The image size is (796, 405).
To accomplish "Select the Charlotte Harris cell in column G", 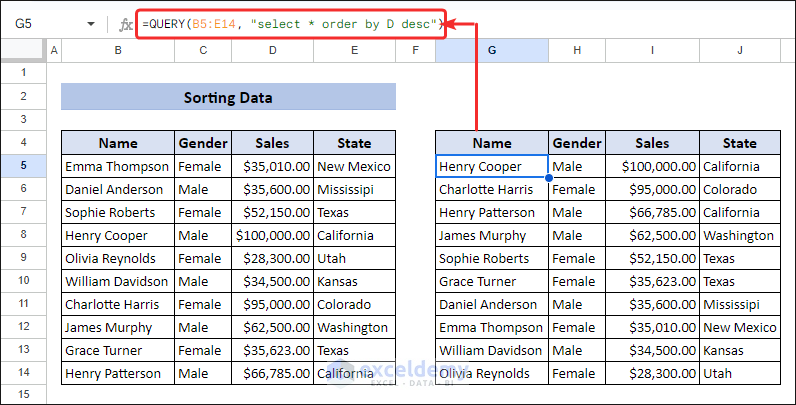I will [492, 189].
